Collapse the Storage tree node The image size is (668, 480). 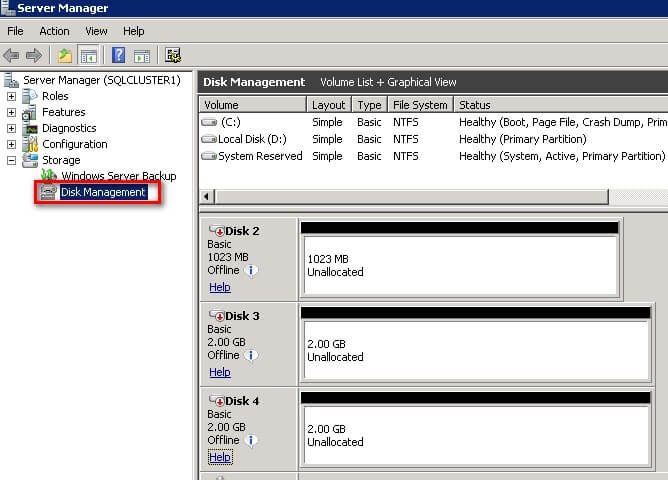[x=12, y=160]
